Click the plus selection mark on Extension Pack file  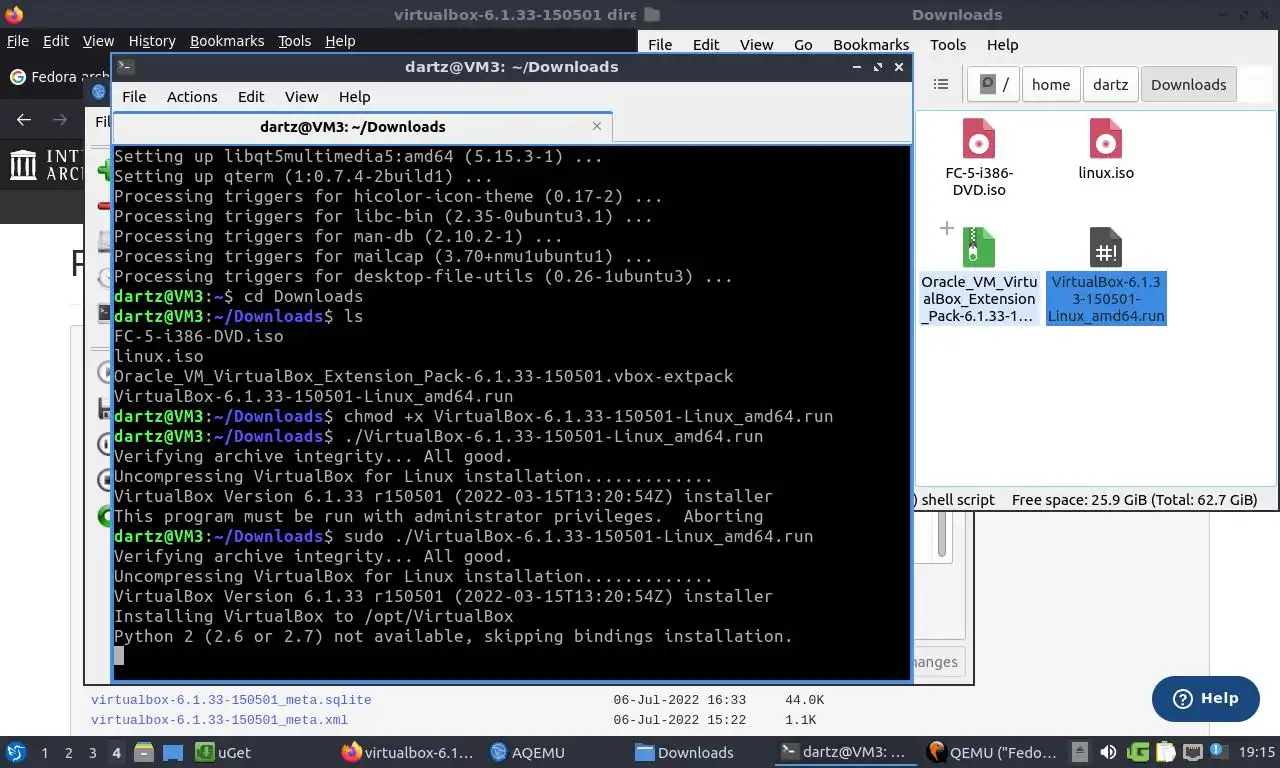click(x=946, y=229)
